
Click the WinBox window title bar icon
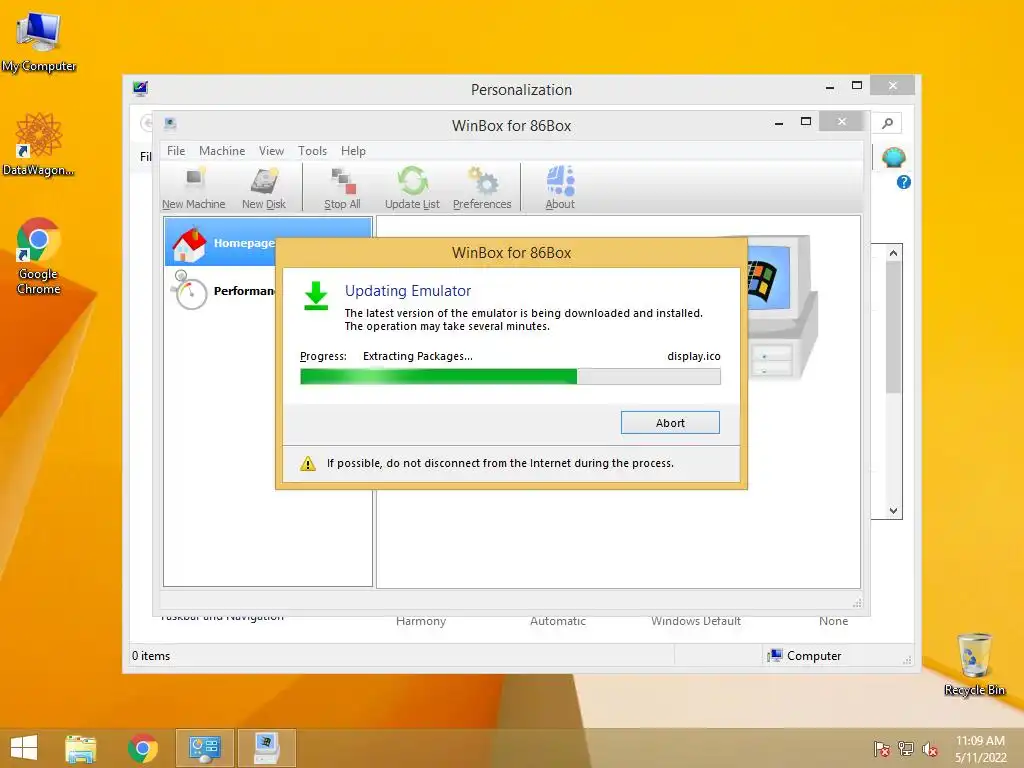coord(170,123)
